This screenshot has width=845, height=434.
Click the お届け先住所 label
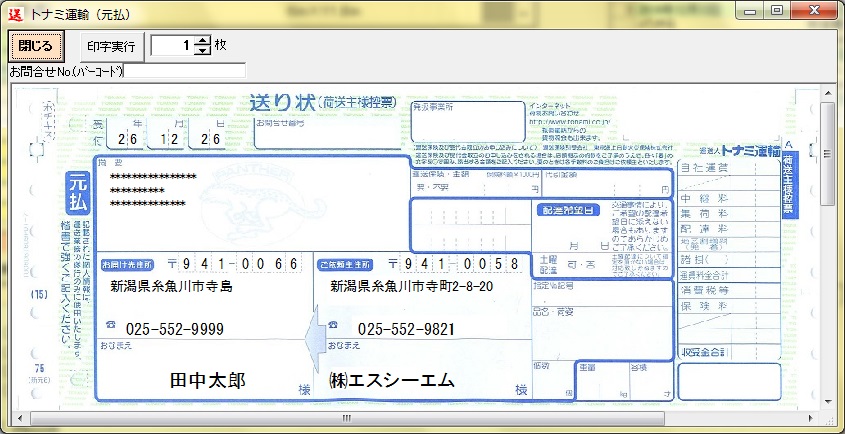click(127, 265)
